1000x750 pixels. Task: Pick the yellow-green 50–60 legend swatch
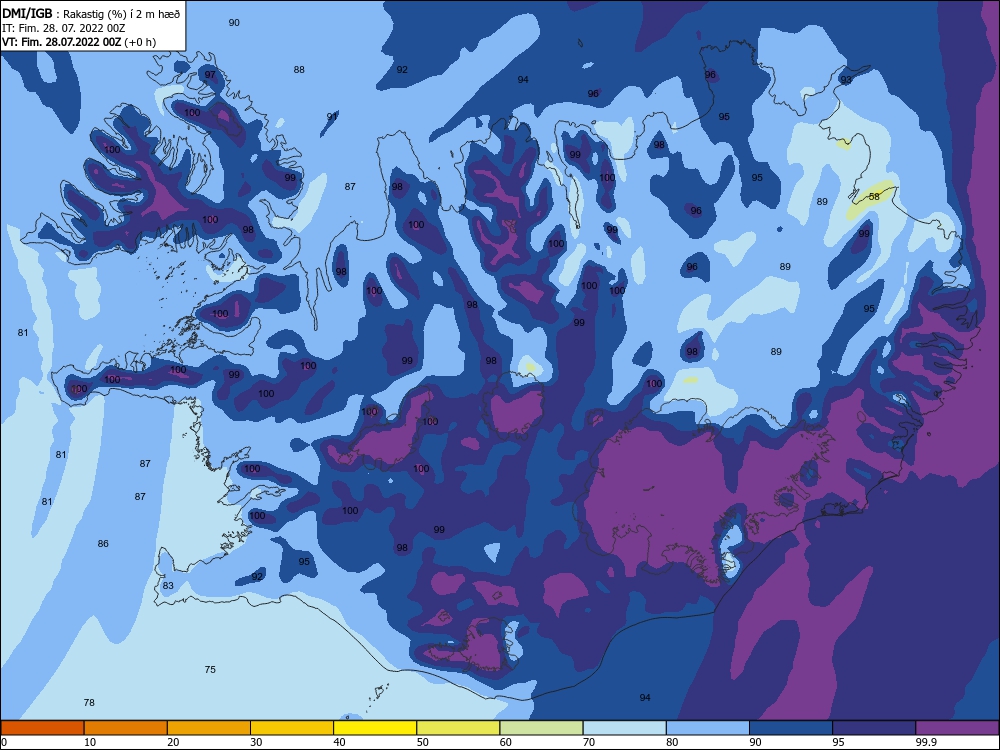click(458, 728)
